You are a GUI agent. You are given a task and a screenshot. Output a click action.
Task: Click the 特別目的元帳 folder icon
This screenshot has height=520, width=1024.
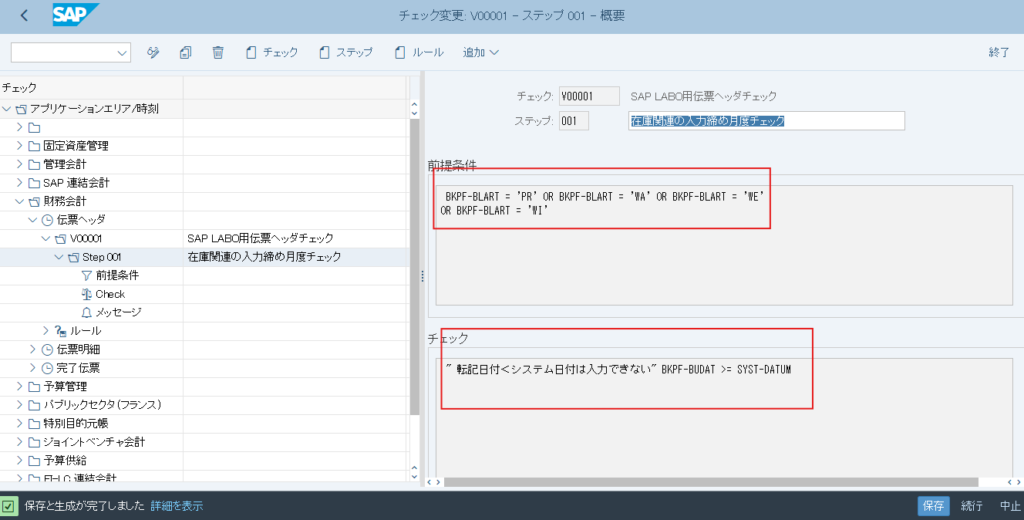click(x=34, y=423)
